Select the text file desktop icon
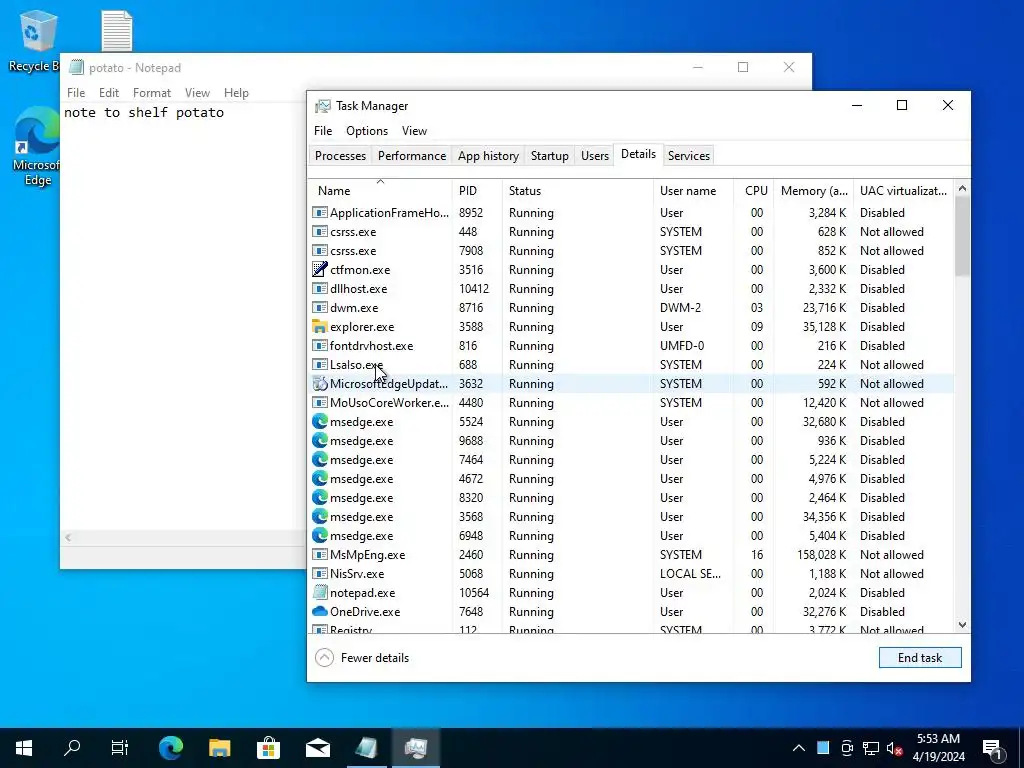 (x=118, y=31)
